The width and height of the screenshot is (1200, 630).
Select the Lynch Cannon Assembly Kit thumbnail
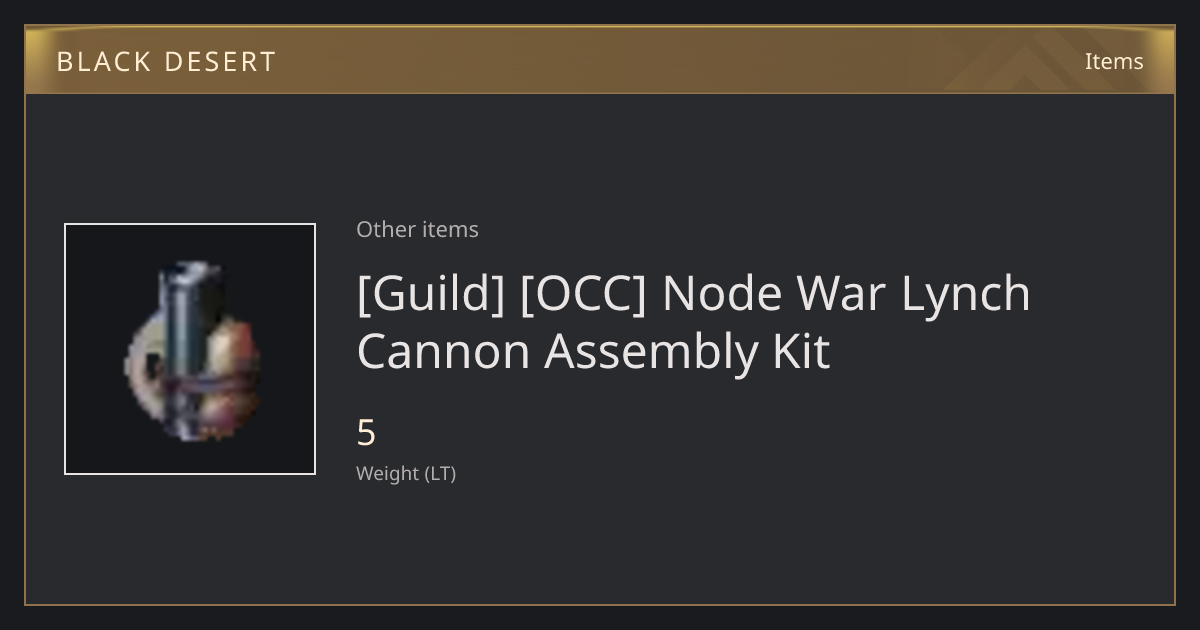(190, 349)
